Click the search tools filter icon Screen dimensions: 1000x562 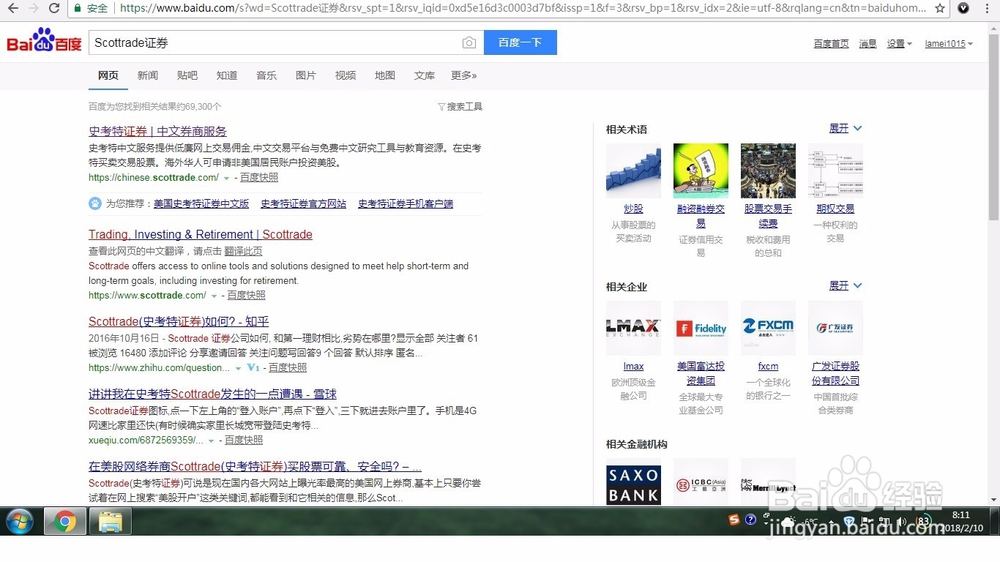[x=441, y=107]
